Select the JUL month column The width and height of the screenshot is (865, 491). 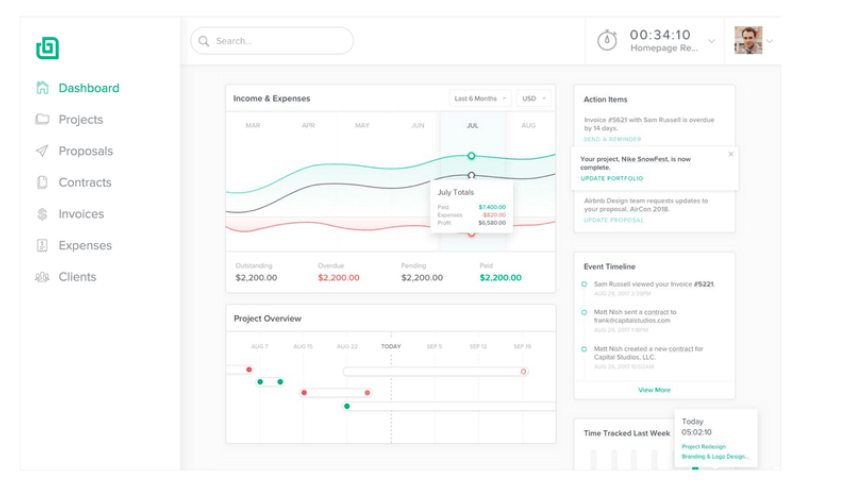pos(472,125)
